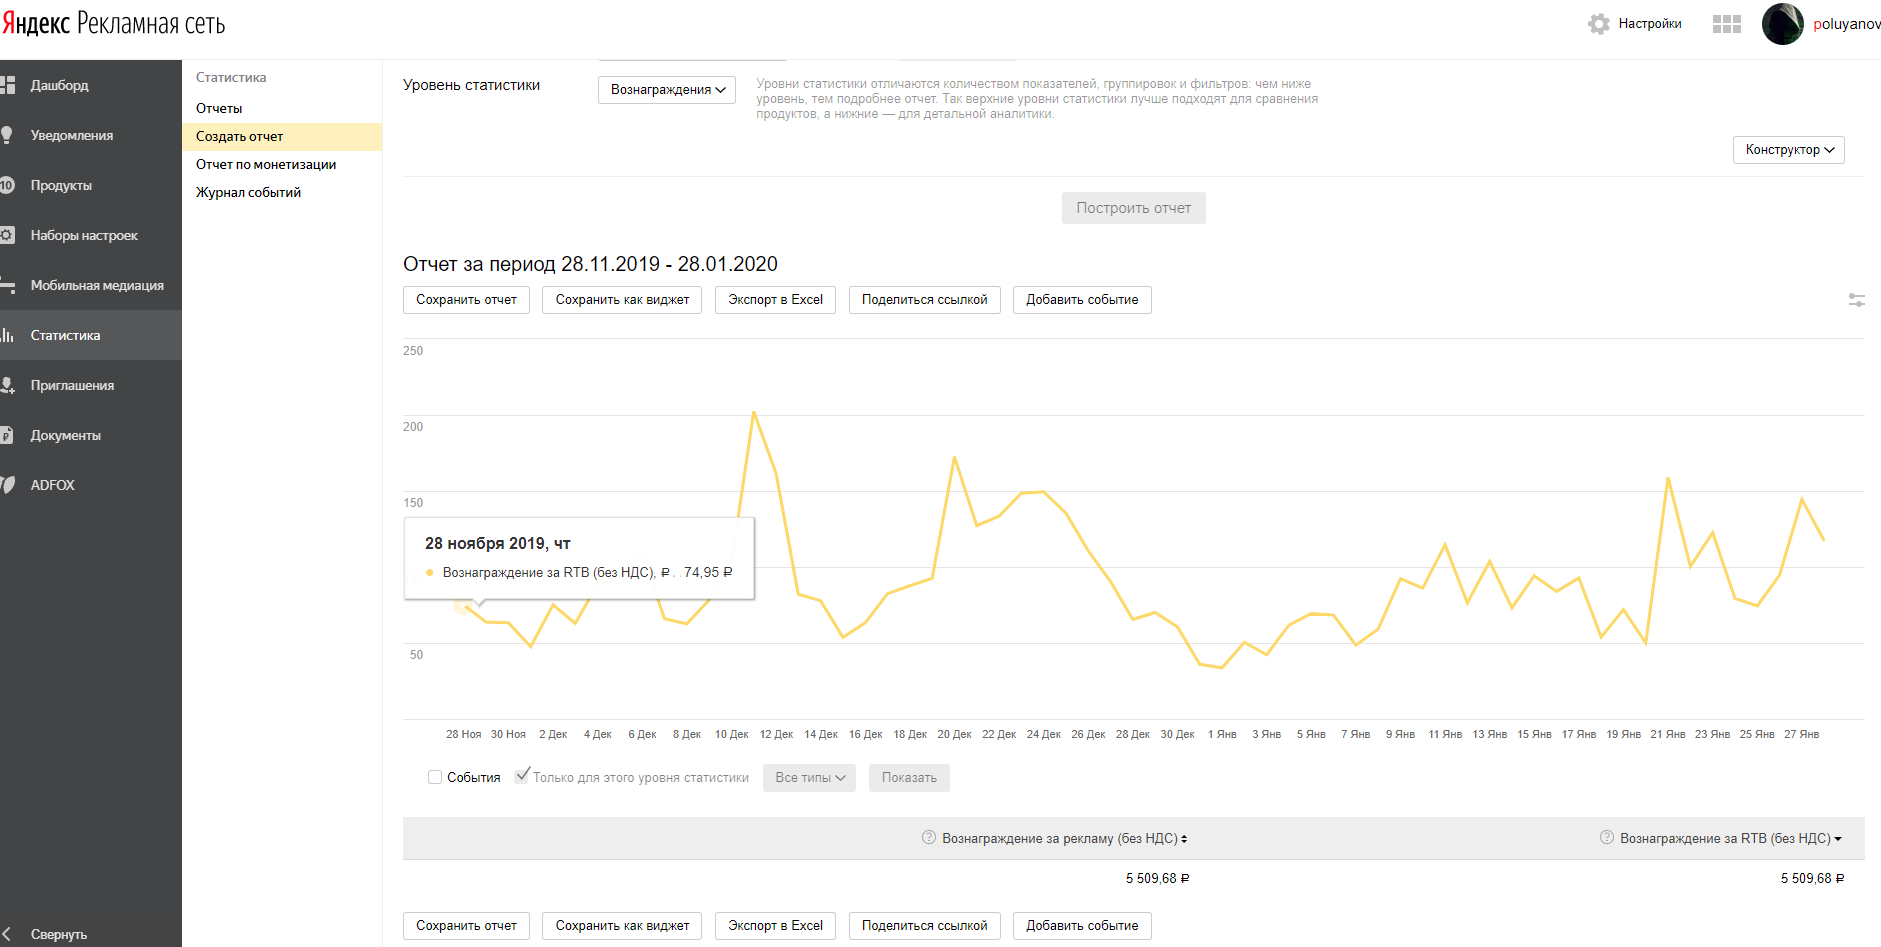Click the poluyanov profile avatar
1881x947 pixels.
point(1782,24)
